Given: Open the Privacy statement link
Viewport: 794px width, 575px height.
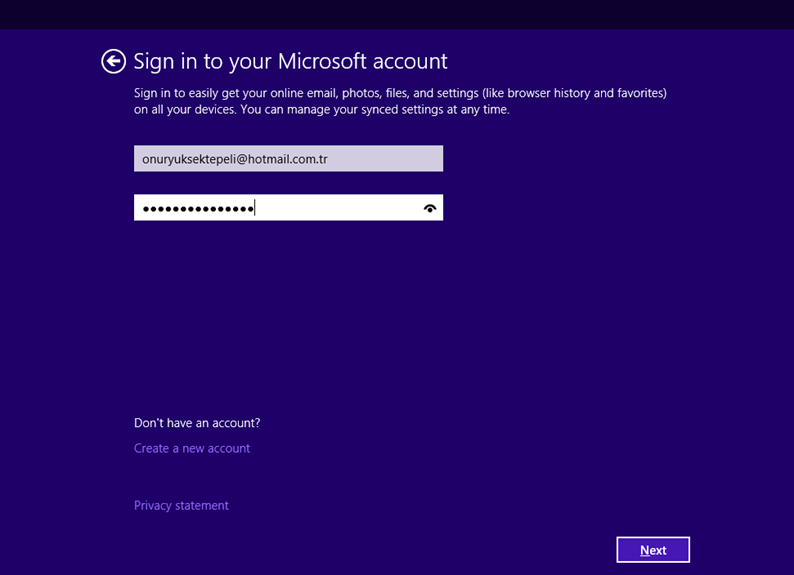Looking at the screenshot, I should (x=181, y=506).
